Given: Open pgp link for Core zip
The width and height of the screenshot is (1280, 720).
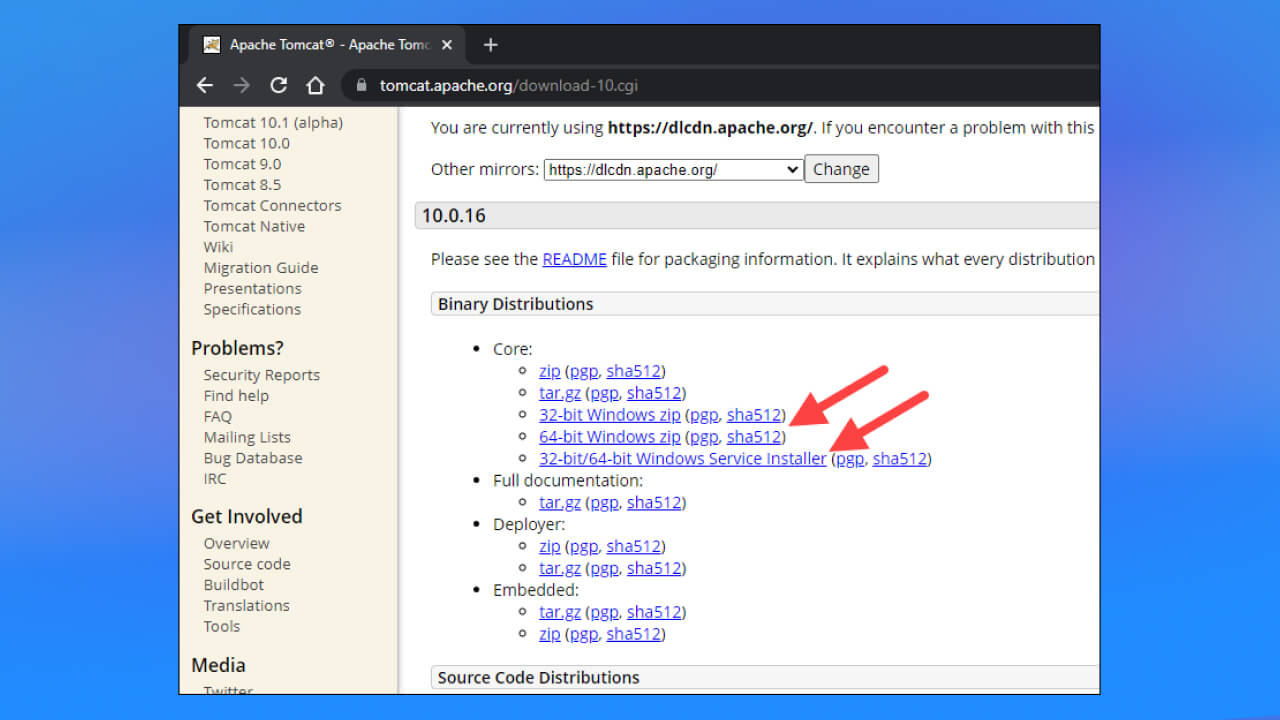Looking at the screenshot, I should pos(584,371).
